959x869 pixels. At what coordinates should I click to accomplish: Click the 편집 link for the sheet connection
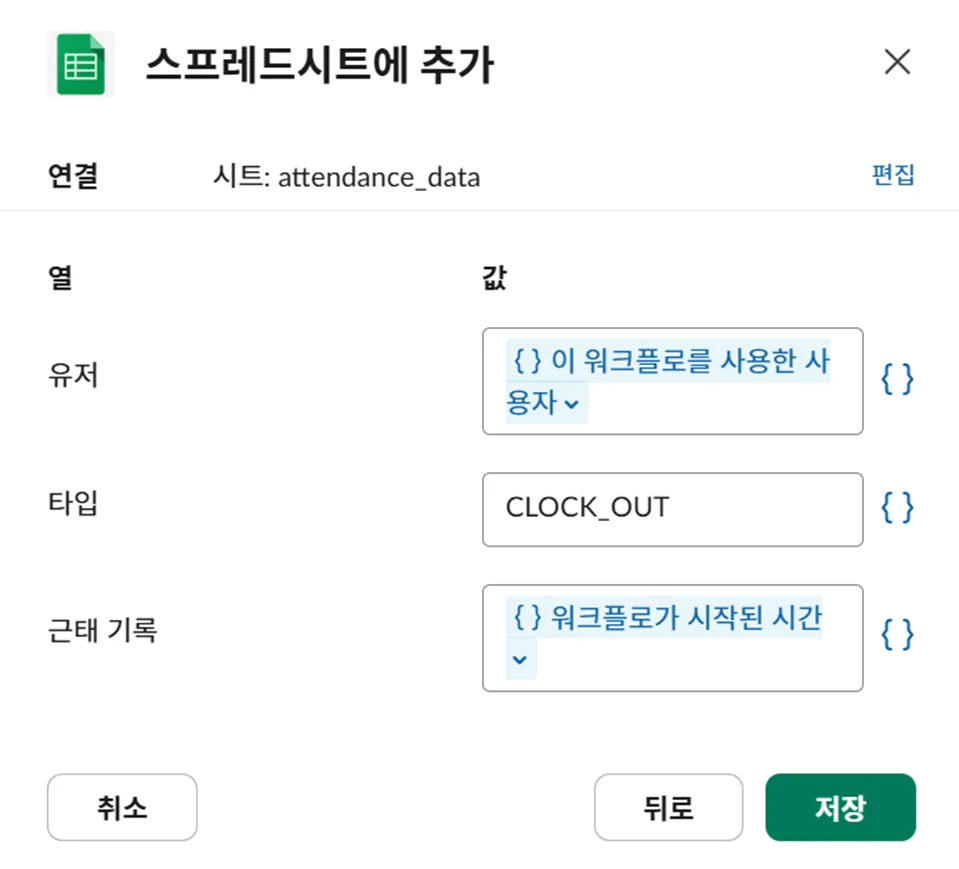893,177
